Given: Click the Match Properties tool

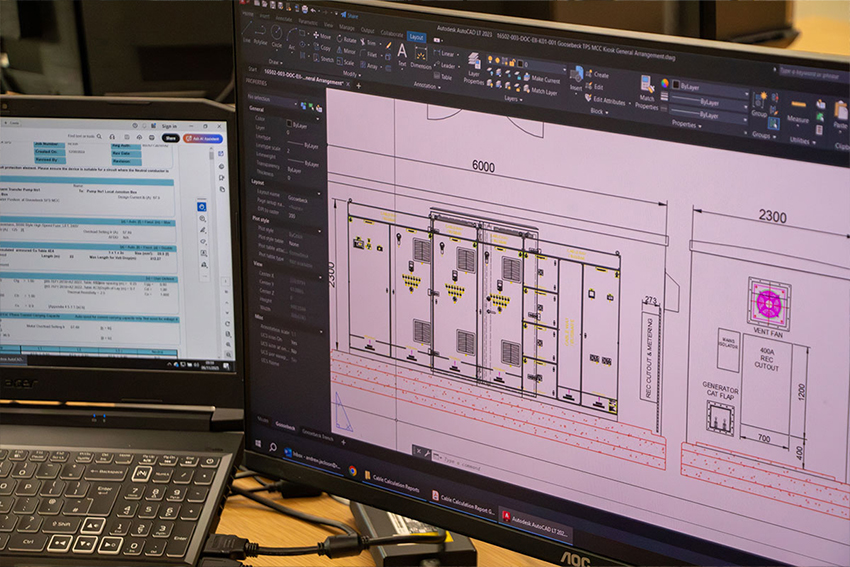Looking at the screenshot, I should [x=647, y=93].
